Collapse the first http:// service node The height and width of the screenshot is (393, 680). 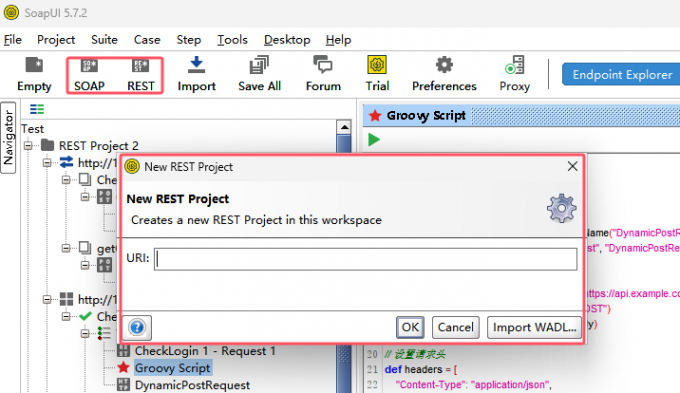click(x=47, y=163)
